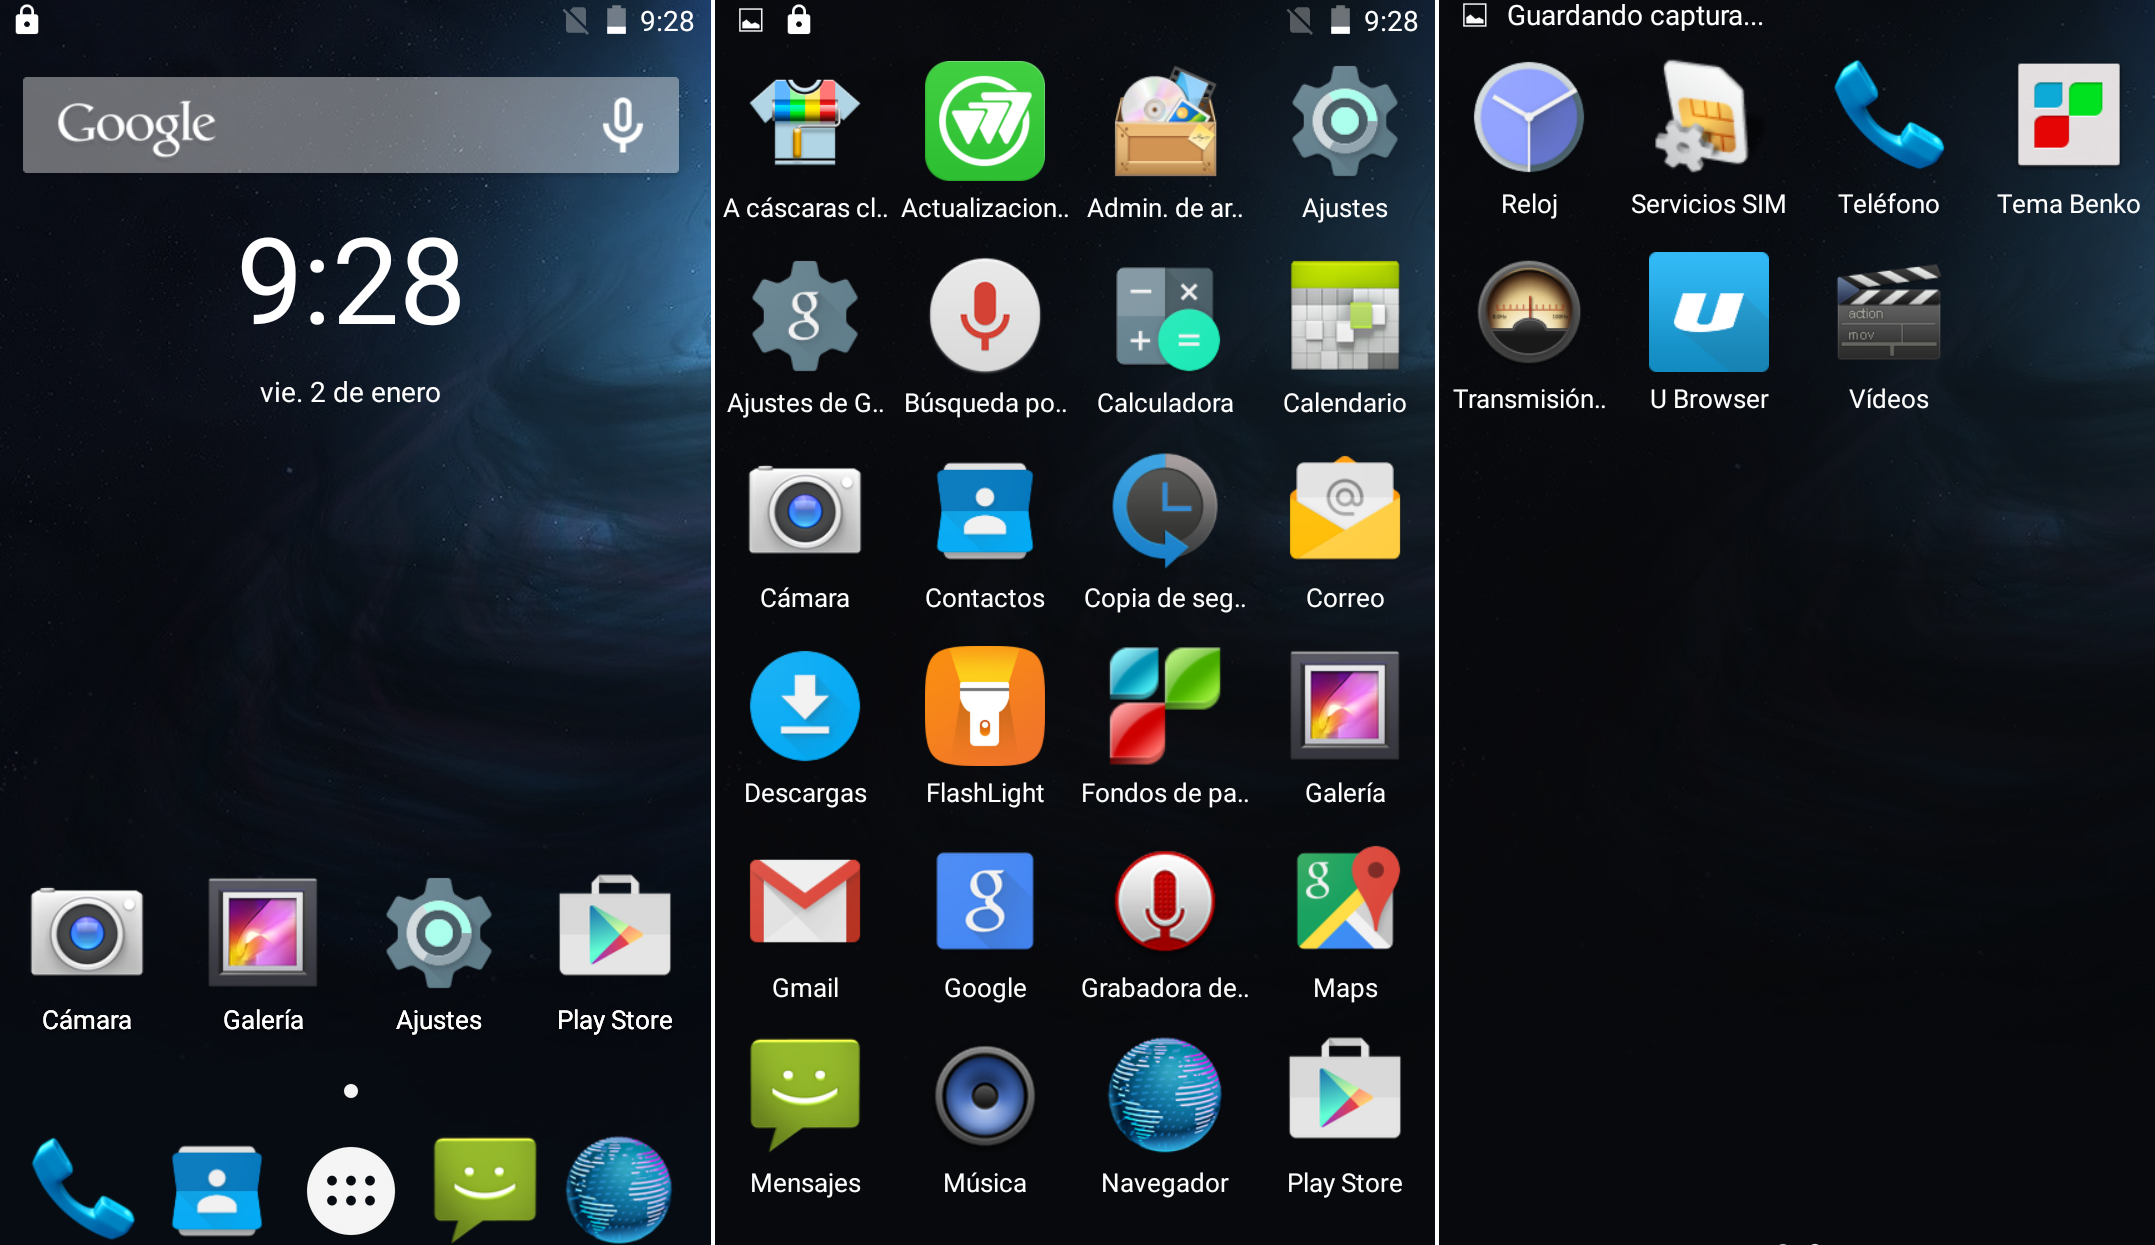This screenshot has width=2155, height=1245.
Task: Tap the 9:28 clock widget
Action: pos(351,281)
